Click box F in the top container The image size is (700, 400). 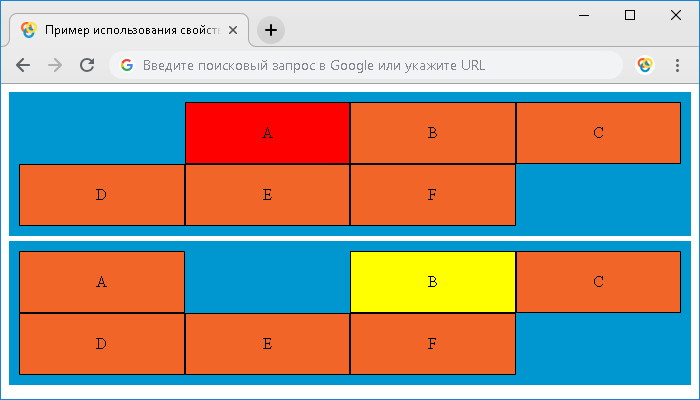point(432,195)
